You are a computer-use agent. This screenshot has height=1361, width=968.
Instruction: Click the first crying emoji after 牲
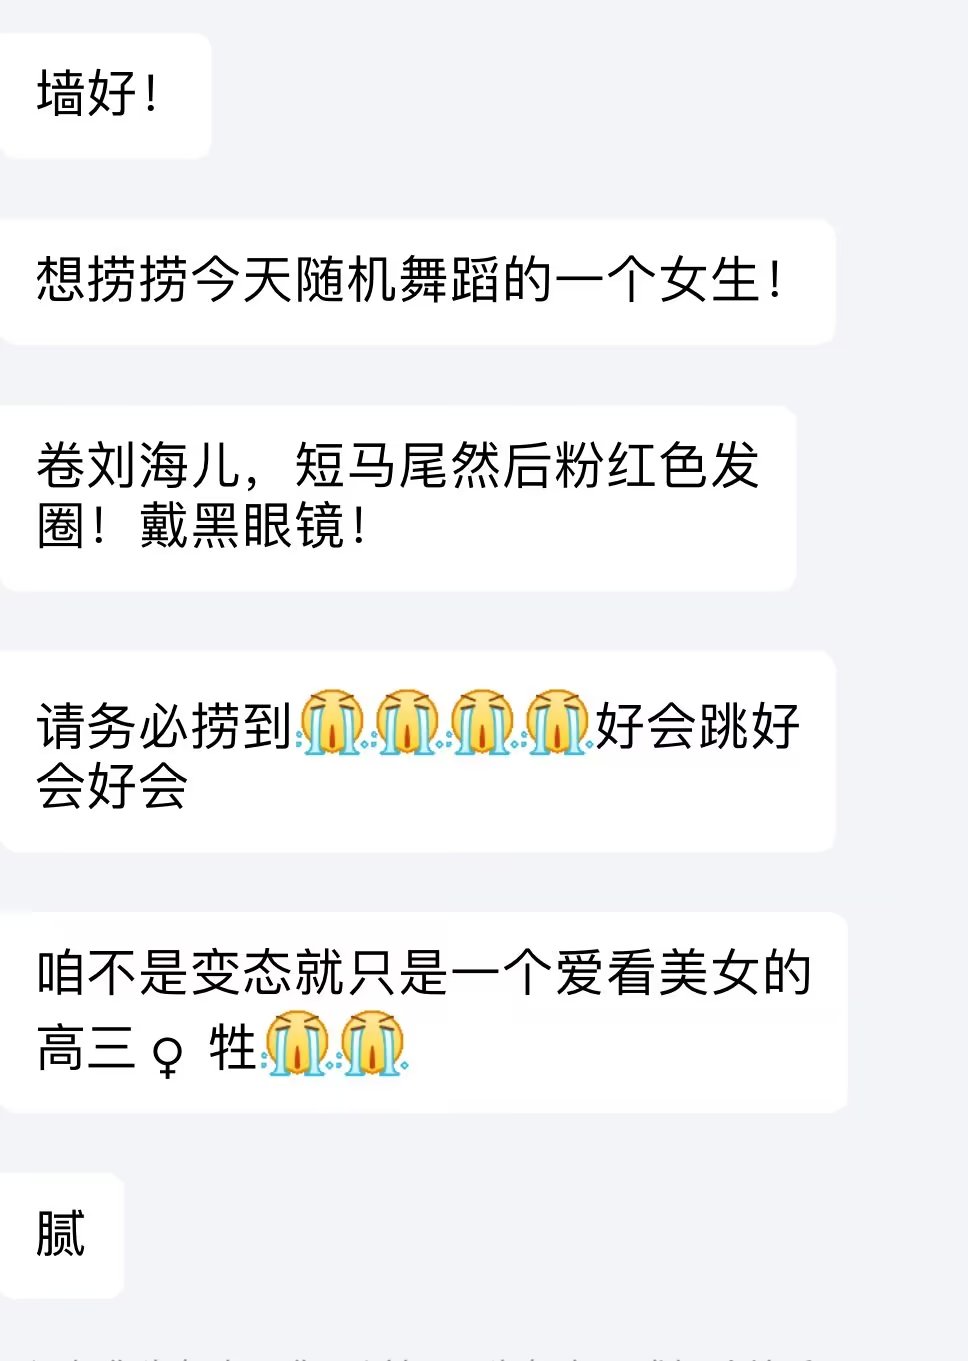coord(296,1044)
